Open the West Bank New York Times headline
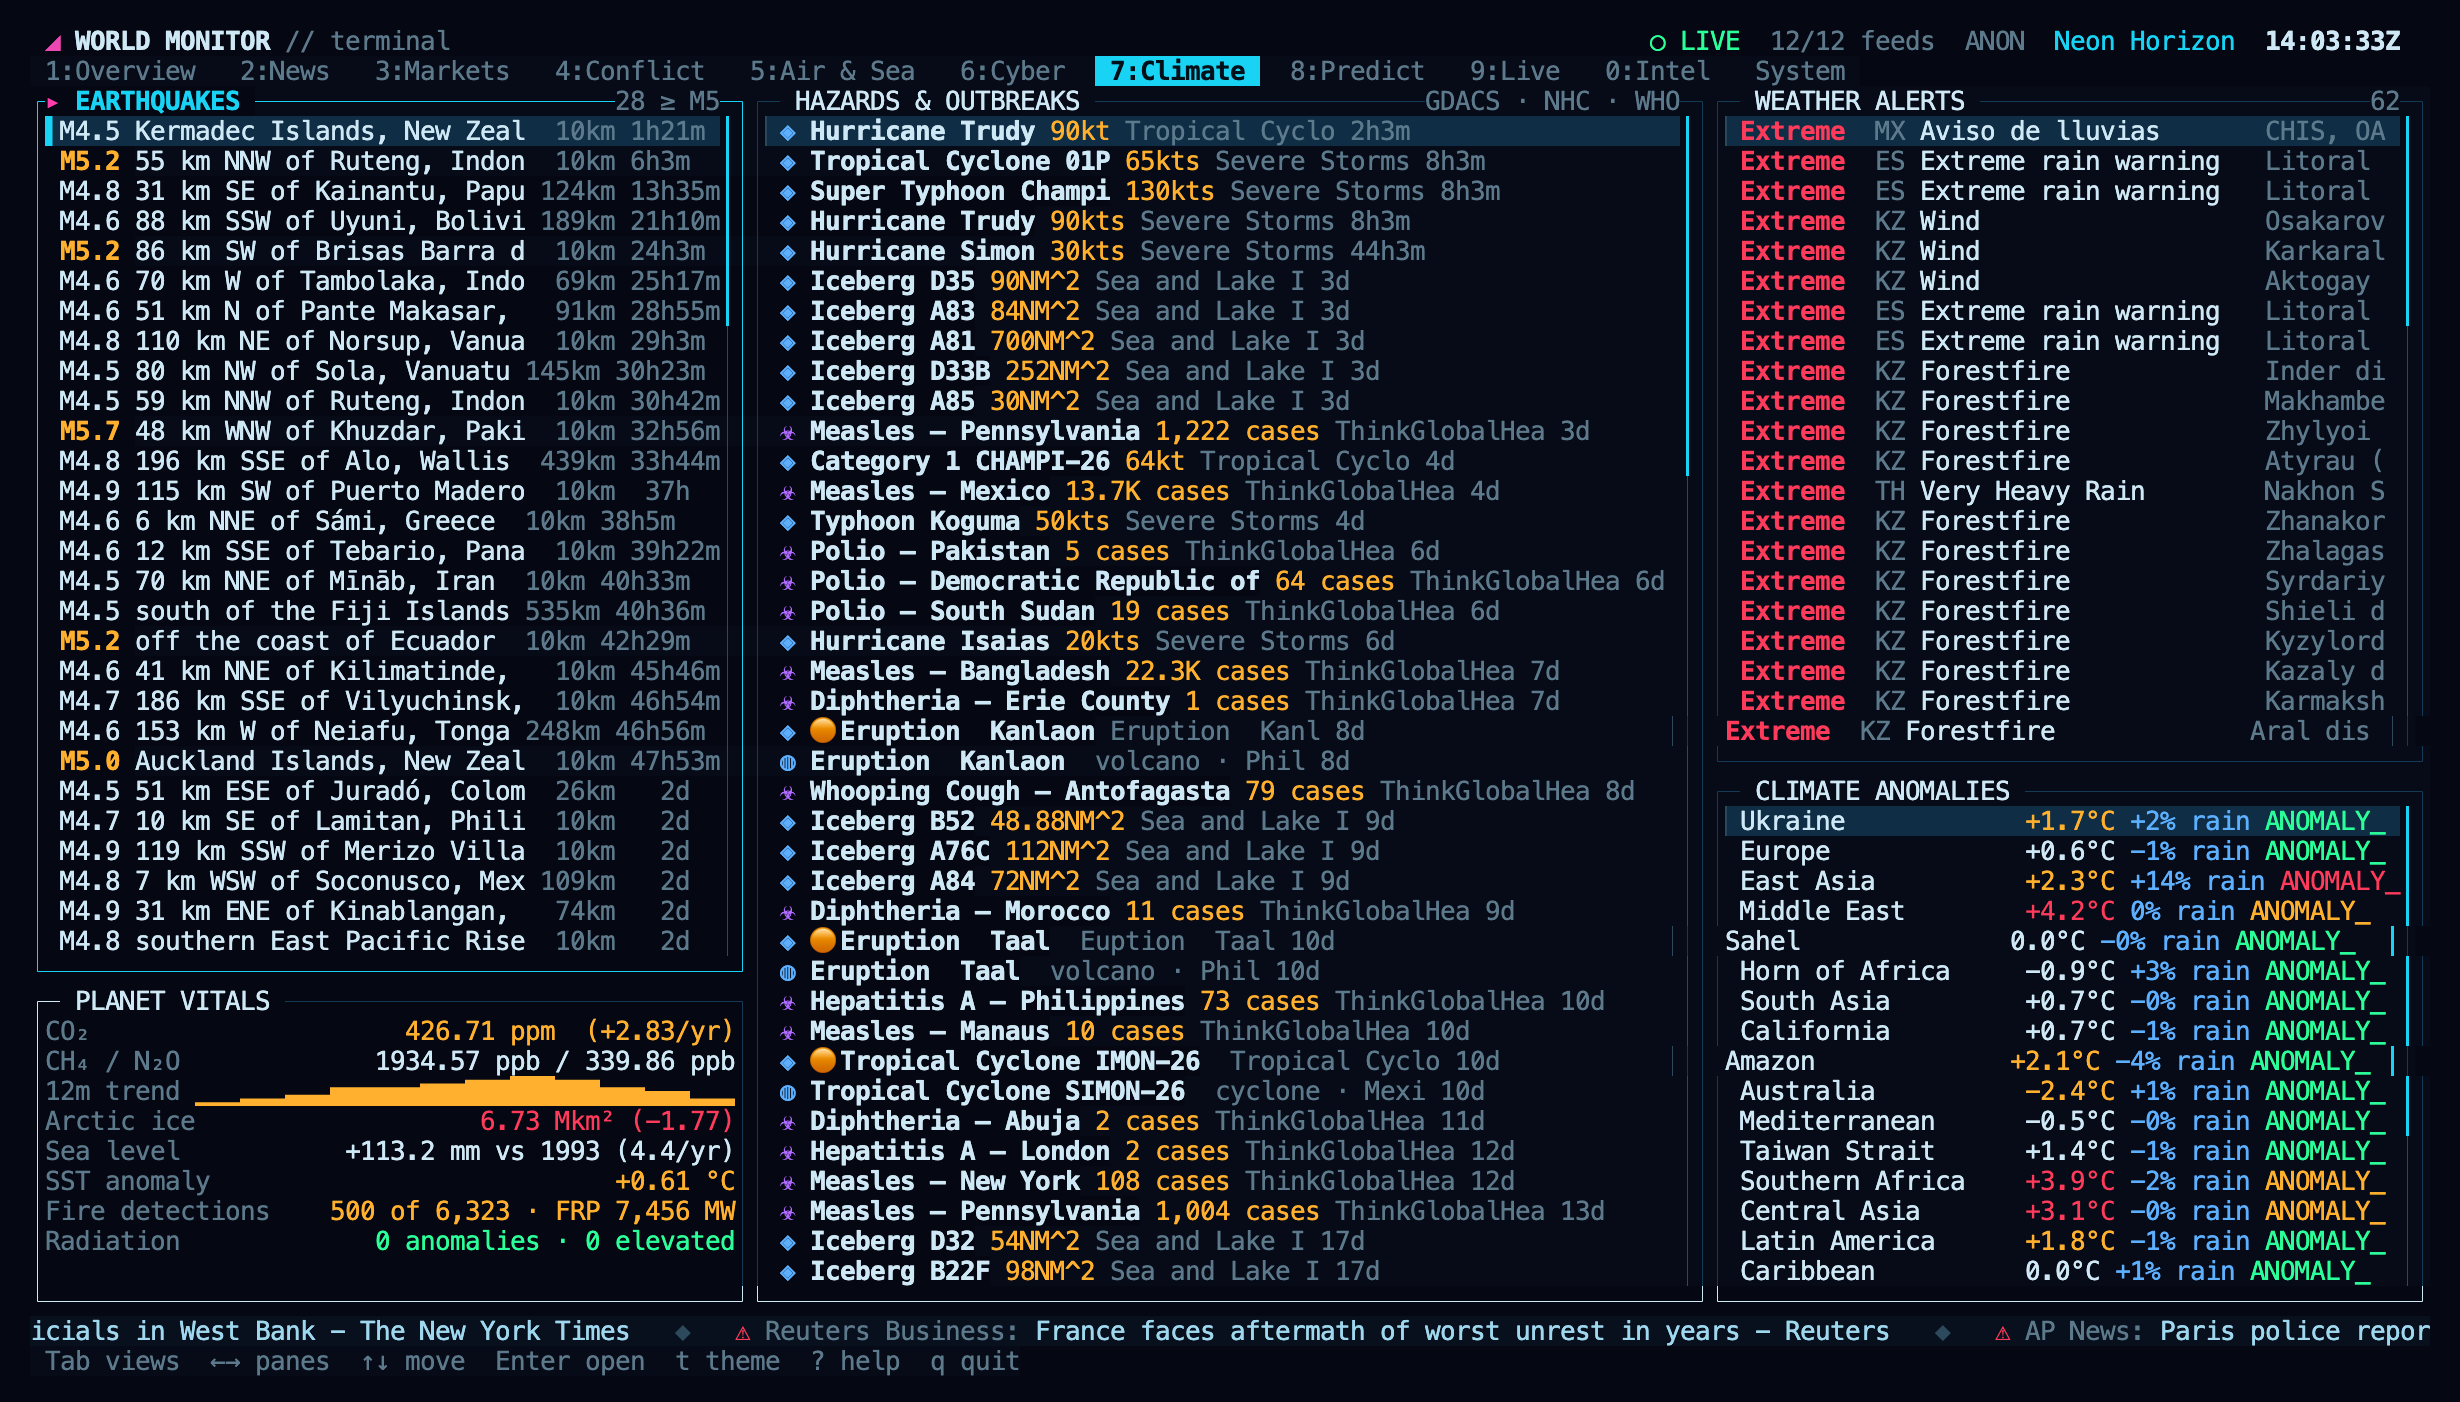Screen dimensions: 2460x1402 coord(330,1331)
